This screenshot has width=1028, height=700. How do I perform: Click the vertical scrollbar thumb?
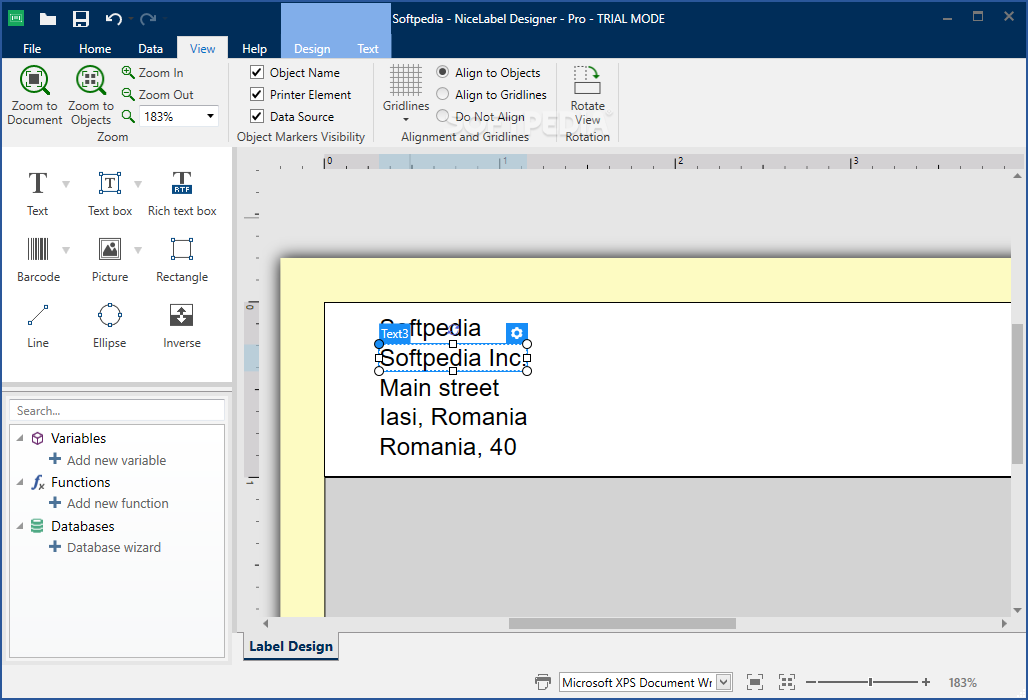point(1017,393)
